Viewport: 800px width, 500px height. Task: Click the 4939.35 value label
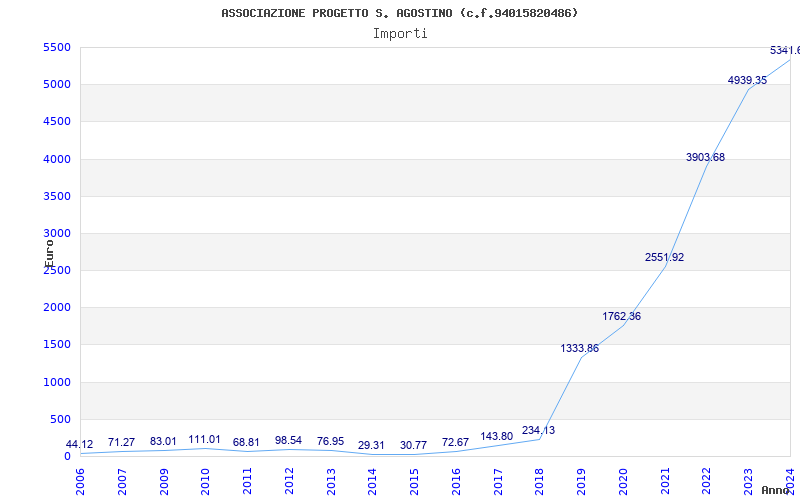click(x=747, y=80)
